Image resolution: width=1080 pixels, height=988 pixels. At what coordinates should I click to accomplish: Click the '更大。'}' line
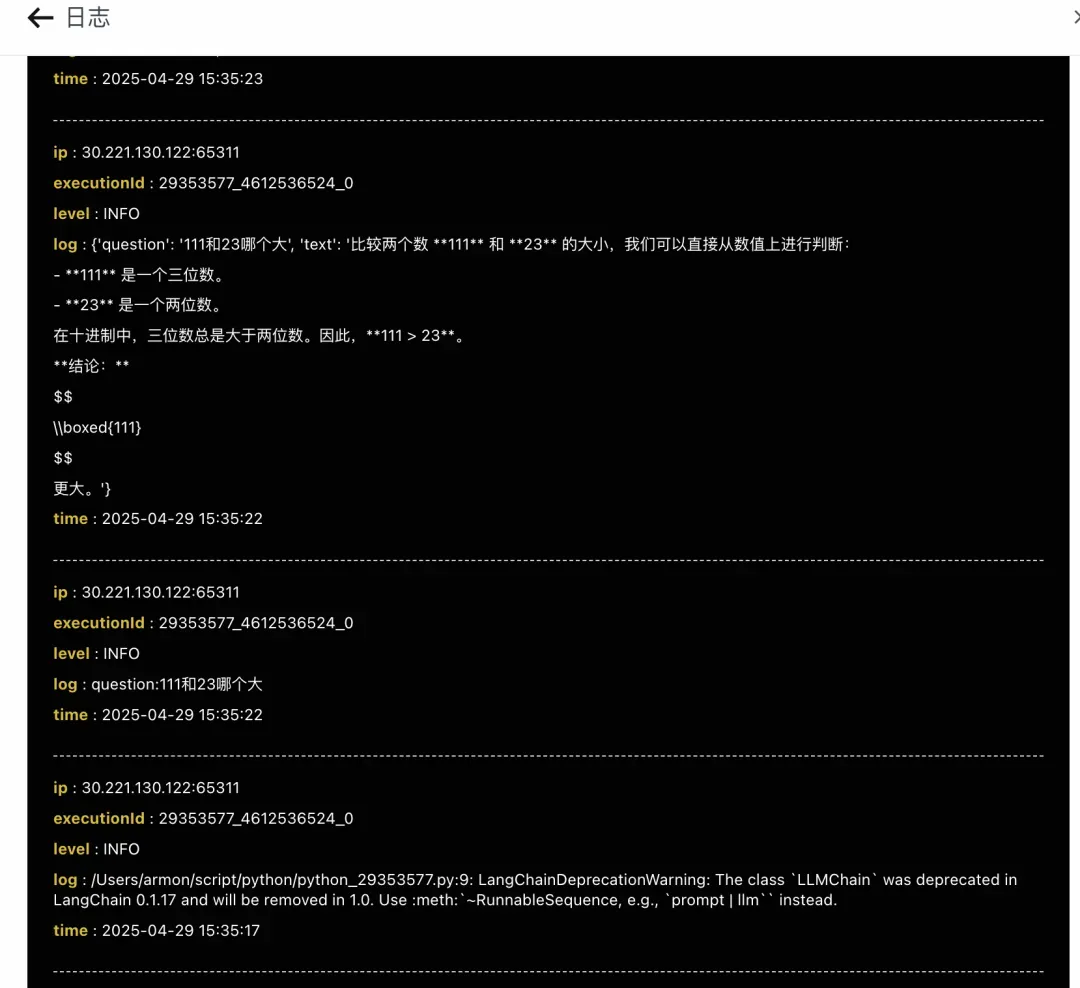pos(82,488)
